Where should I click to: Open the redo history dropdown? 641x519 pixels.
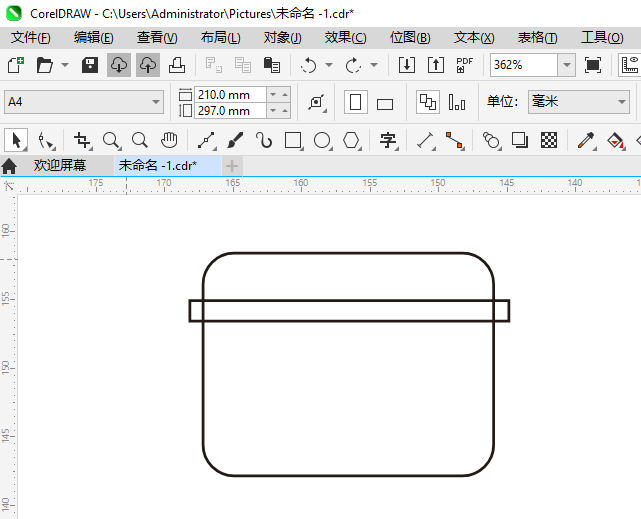coord(374,65)
